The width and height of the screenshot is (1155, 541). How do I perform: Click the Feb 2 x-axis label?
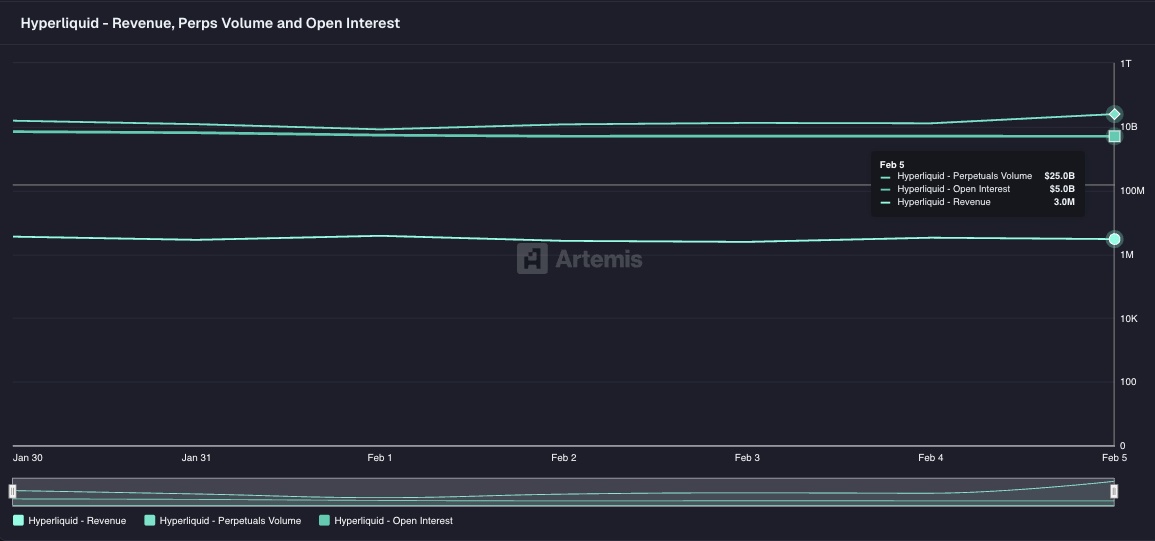[564, 458]
